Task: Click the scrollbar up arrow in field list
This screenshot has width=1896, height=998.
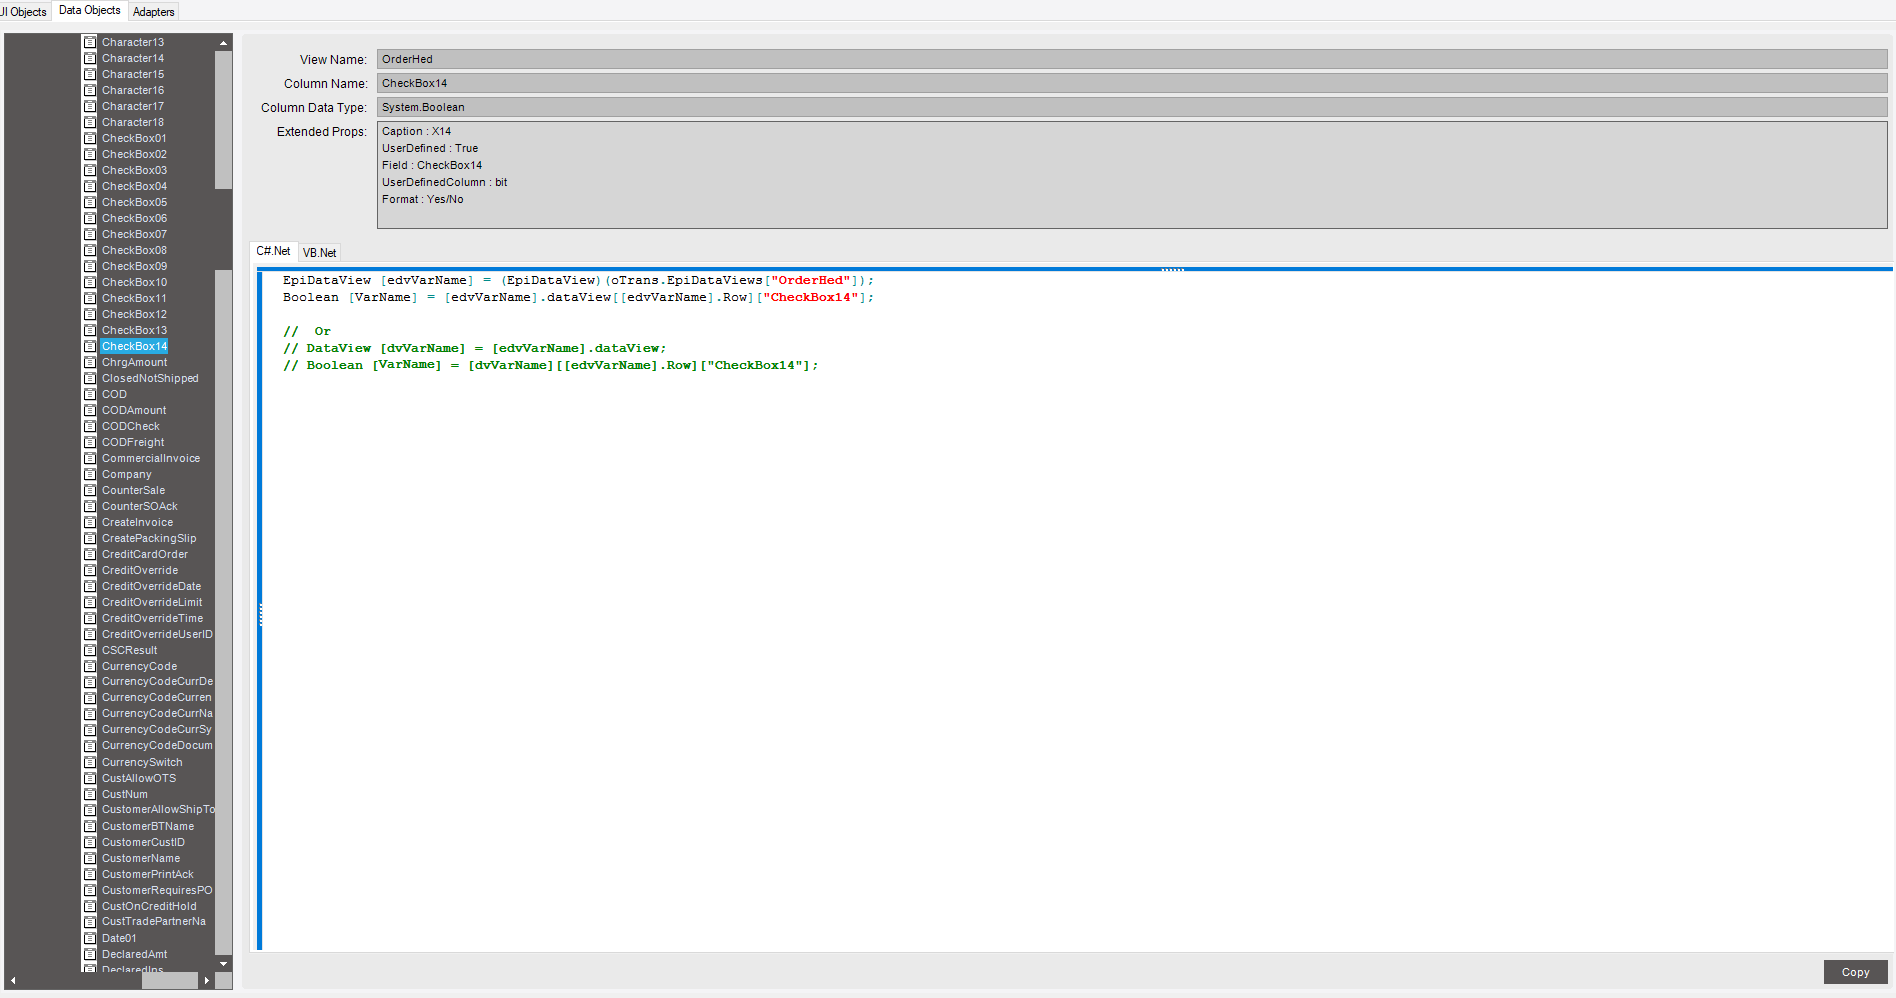Action: click(x=223, y=42)
